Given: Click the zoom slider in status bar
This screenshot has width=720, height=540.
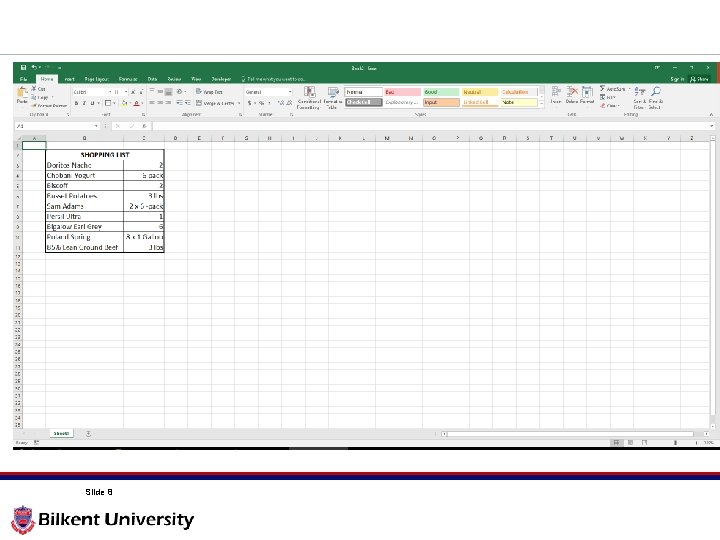Looking at the screenshot, I should click(x=675, y=443).
